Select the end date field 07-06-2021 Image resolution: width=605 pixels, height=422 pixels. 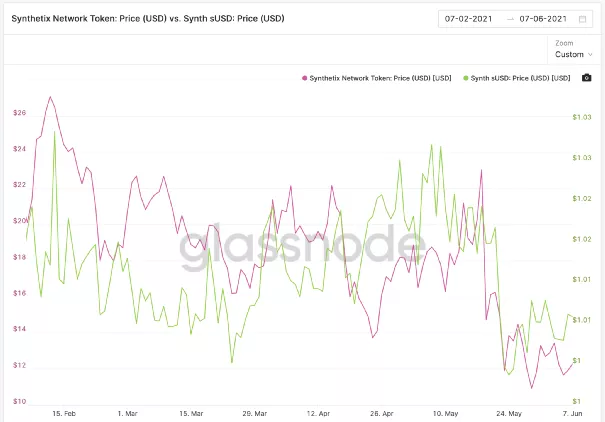coord(545,19)
